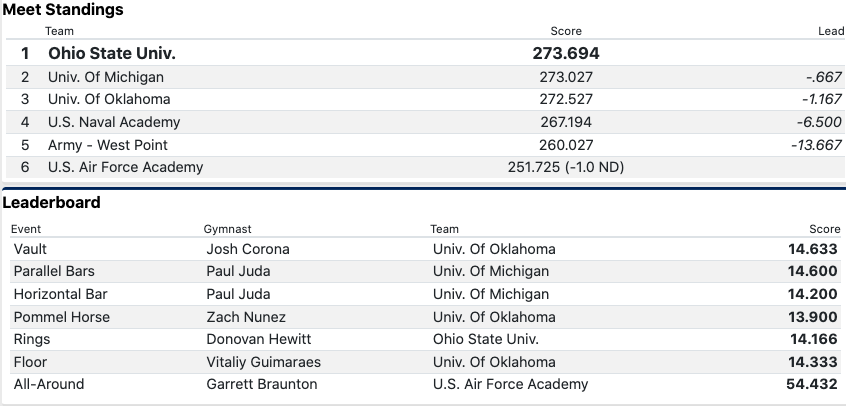Screen dimensions: 846x406
Task: Click Ohio State's 273.694 score
Action: (565, 53)
